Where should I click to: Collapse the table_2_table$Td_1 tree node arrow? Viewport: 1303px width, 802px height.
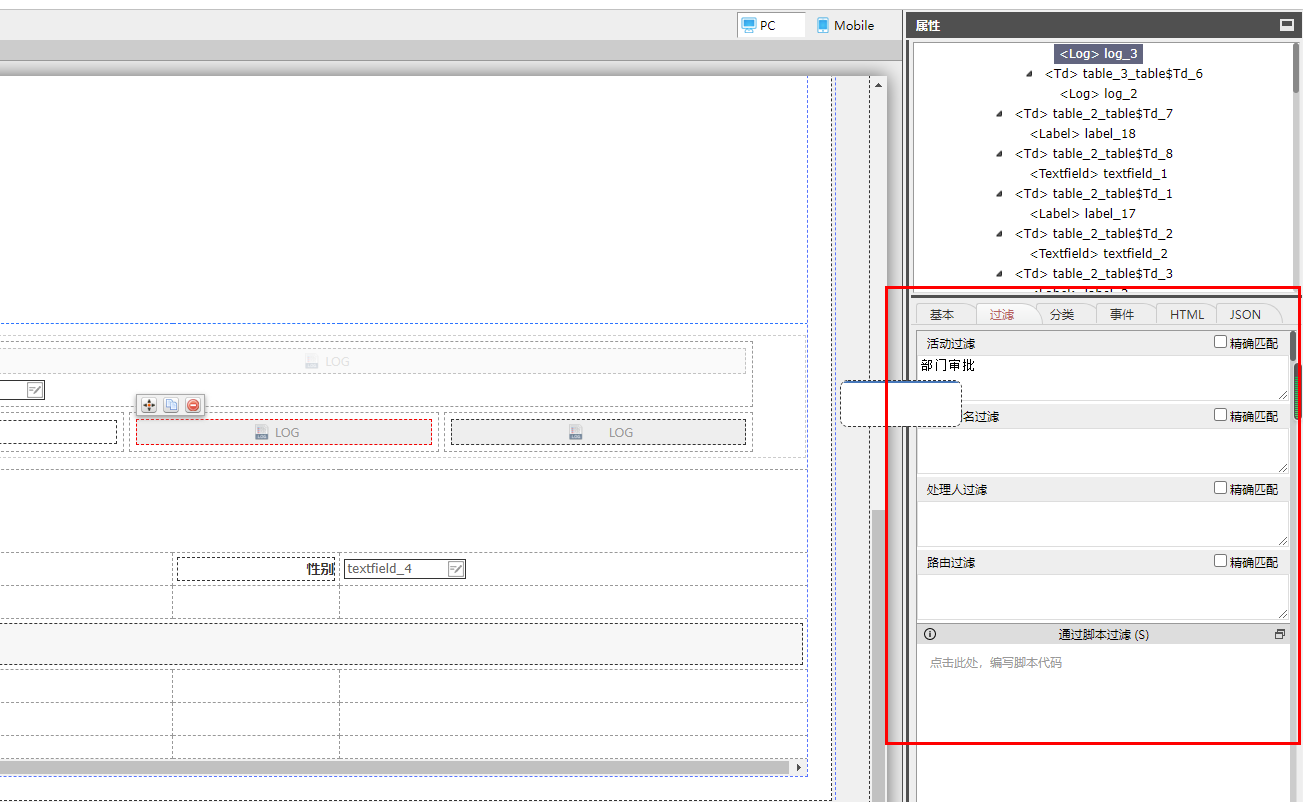(x=999, y=194)
